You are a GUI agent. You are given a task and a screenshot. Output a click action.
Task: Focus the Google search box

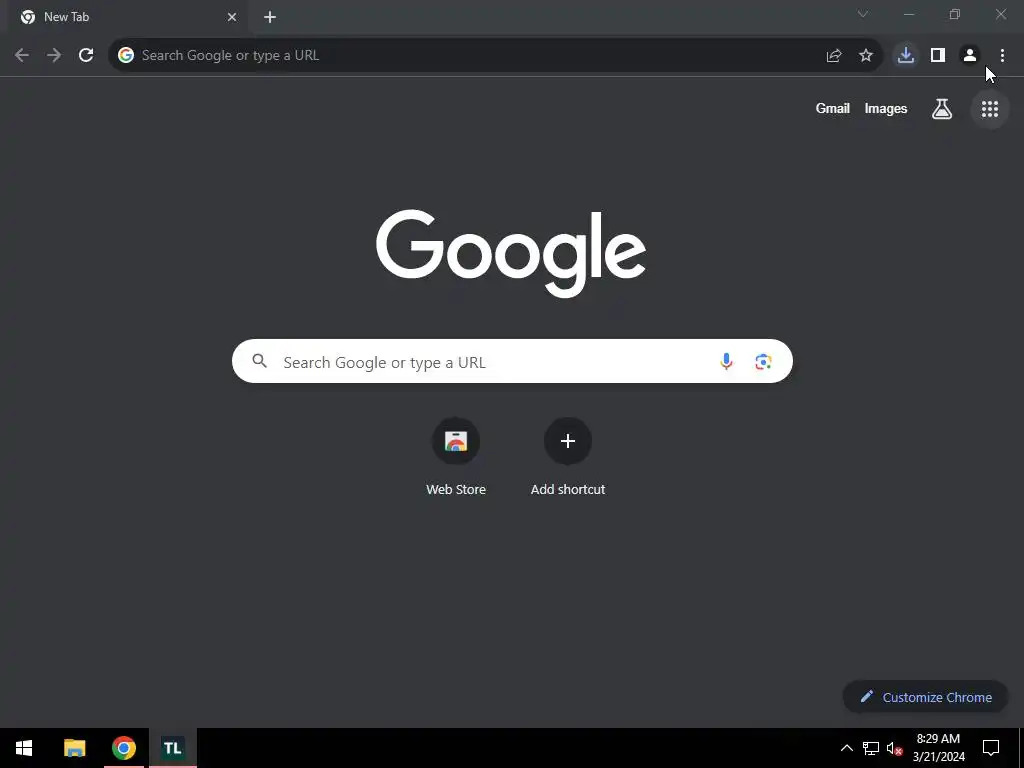click(x=512, y=361)
